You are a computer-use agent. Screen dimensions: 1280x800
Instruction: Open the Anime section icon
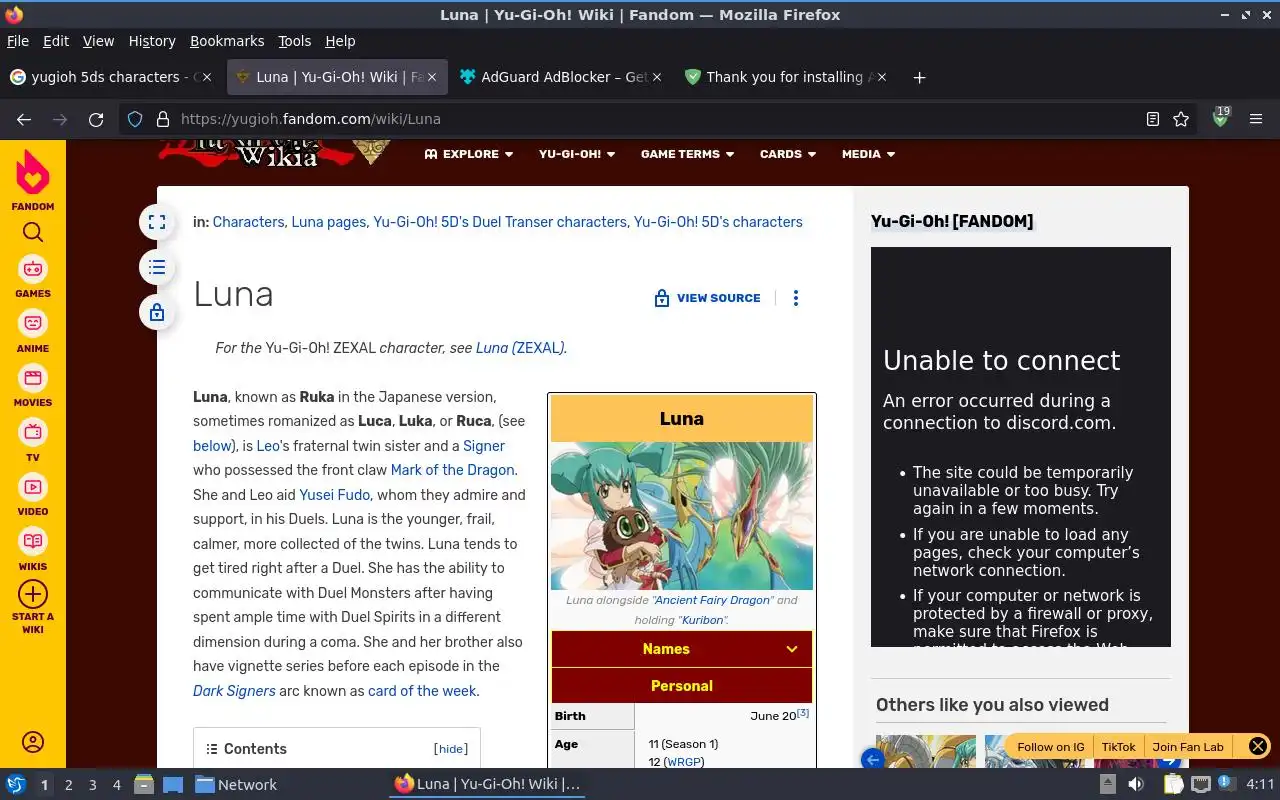[33, 323]
